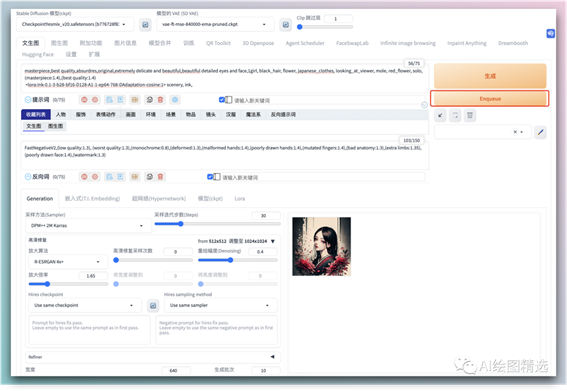Click the arrow read-last-parameters icon
The image size is (567, 391).
click(x=440, y=115)
